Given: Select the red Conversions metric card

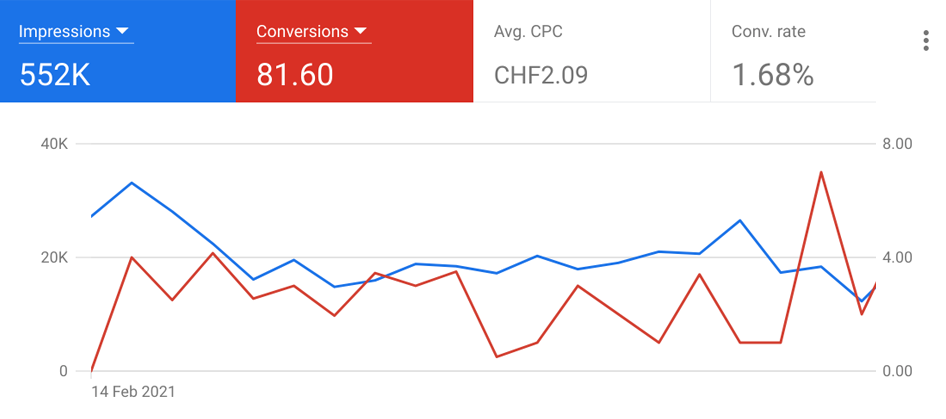Looking at the screenshot, I should (354, 51).
